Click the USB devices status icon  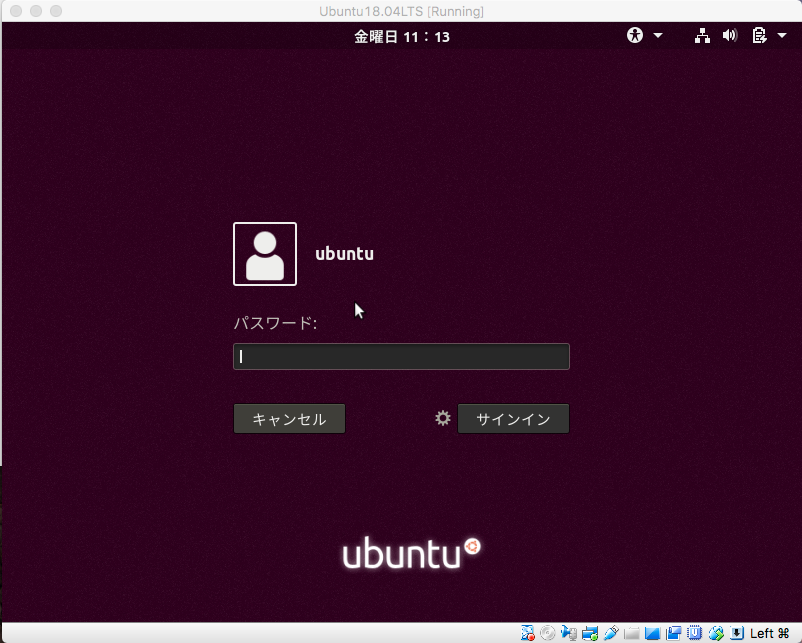(x=611, y=633)
